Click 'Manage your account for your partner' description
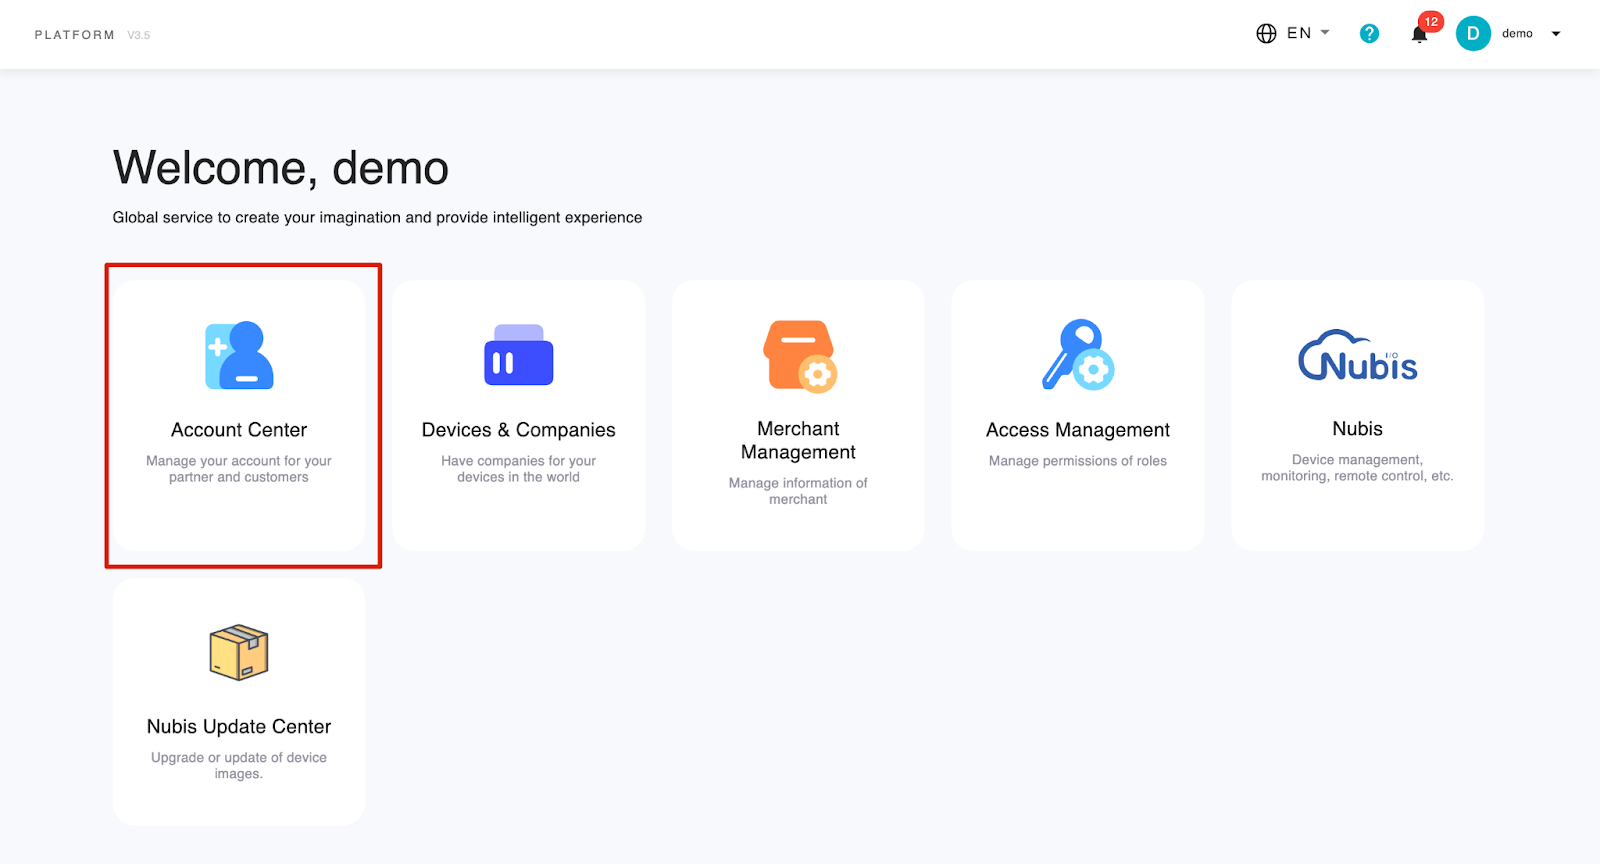The width and height of the screenshot is (1600, 864). click(x=239, y=469)
